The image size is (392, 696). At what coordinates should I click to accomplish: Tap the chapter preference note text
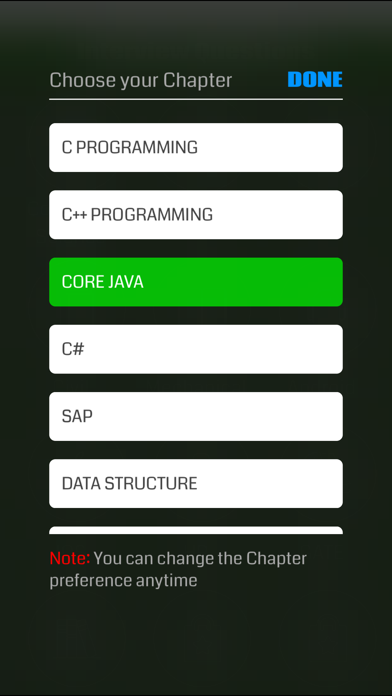click(178, 569)
